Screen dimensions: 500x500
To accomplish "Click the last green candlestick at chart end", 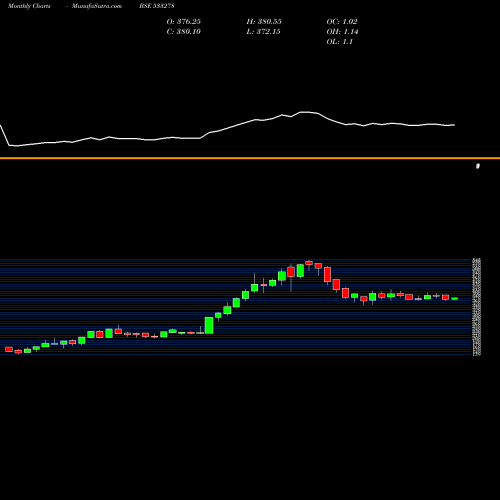I will (455, 299).
